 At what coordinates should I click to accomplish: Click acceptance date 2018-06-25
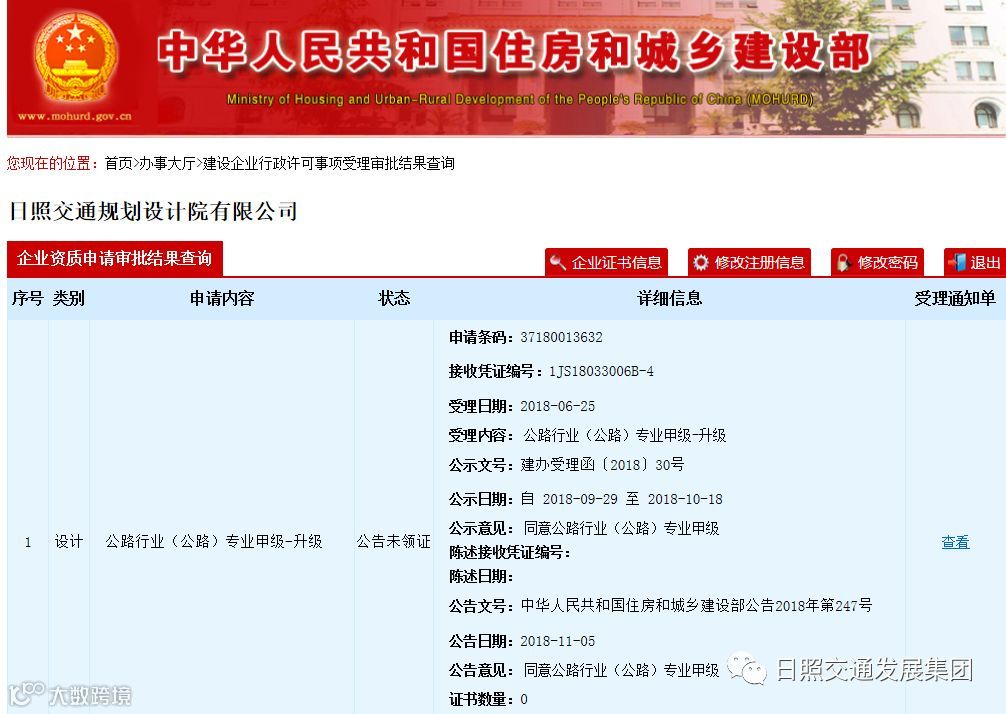pyautogui.click(x=558, y=406)
